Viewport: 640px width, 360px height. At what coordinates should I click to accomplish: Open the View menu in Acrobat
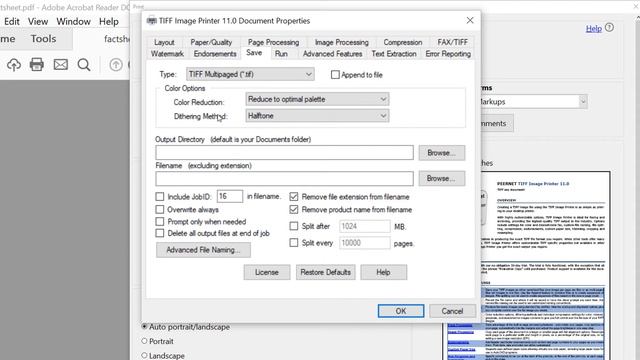click(38, 21)
